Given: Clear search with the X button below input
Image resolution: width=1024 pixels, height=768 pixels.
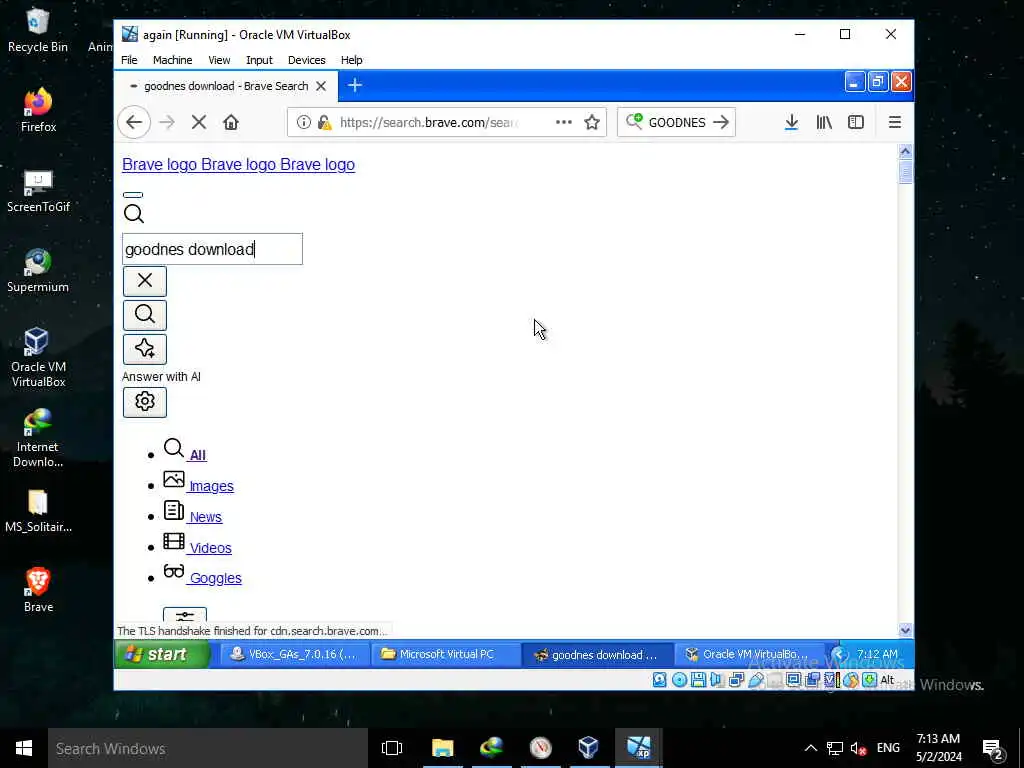Looking at the screenshot, I should coord(145,281).
